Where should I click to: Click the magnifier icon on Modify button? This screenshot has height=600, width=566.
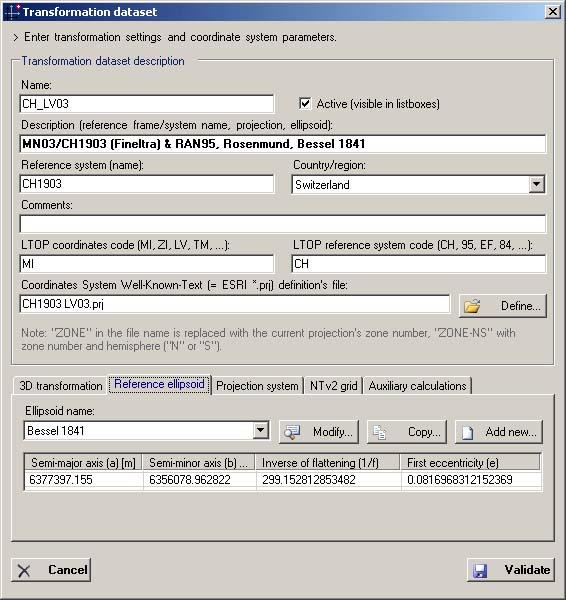(292, 432)
